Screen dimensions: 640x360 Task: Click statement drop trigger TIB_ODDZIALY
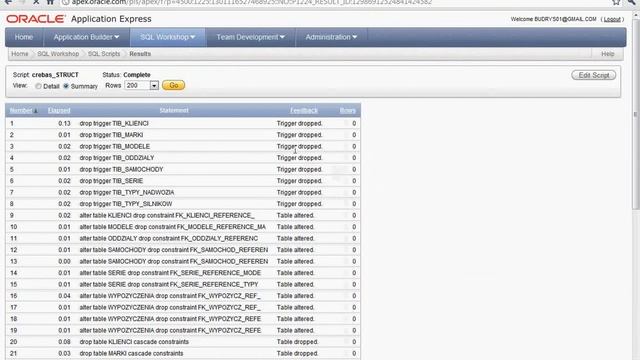pos(117,158)
